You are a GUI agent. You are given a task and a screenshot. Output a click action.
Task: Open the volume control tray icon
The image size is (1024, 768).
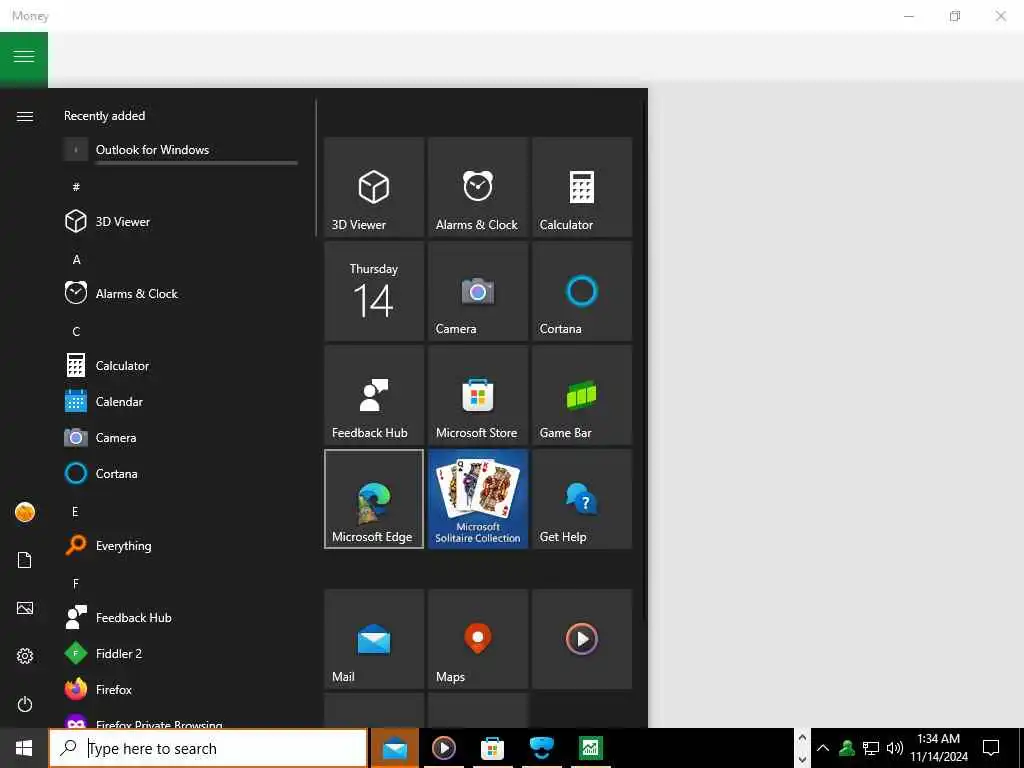pyautogui.click(x=895, y=748)
